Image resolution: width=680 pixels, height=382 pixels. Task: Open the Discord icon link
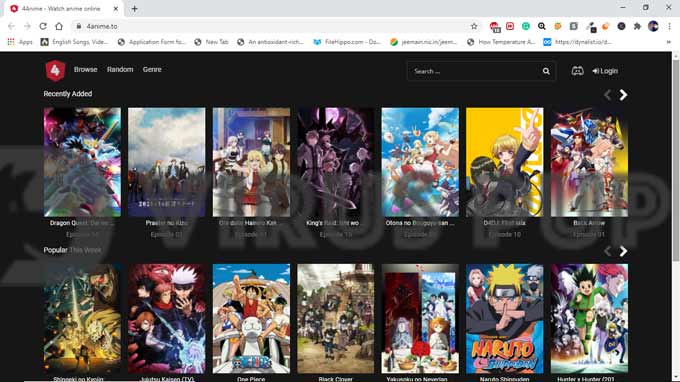click(x=577, y=71)
